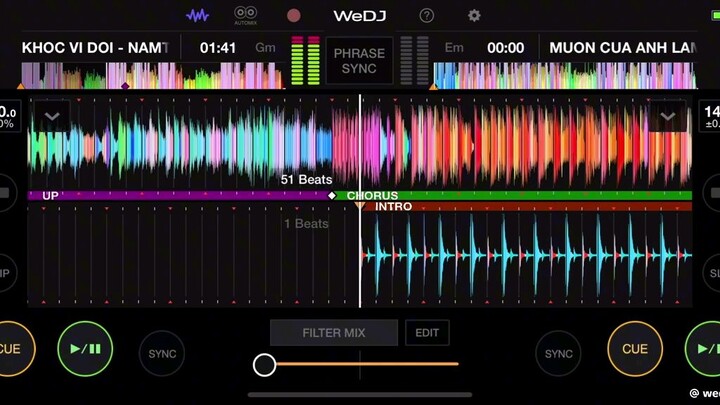Open the settings gear icon
Viewport: 720px width, 405px height.
[474, 15]
